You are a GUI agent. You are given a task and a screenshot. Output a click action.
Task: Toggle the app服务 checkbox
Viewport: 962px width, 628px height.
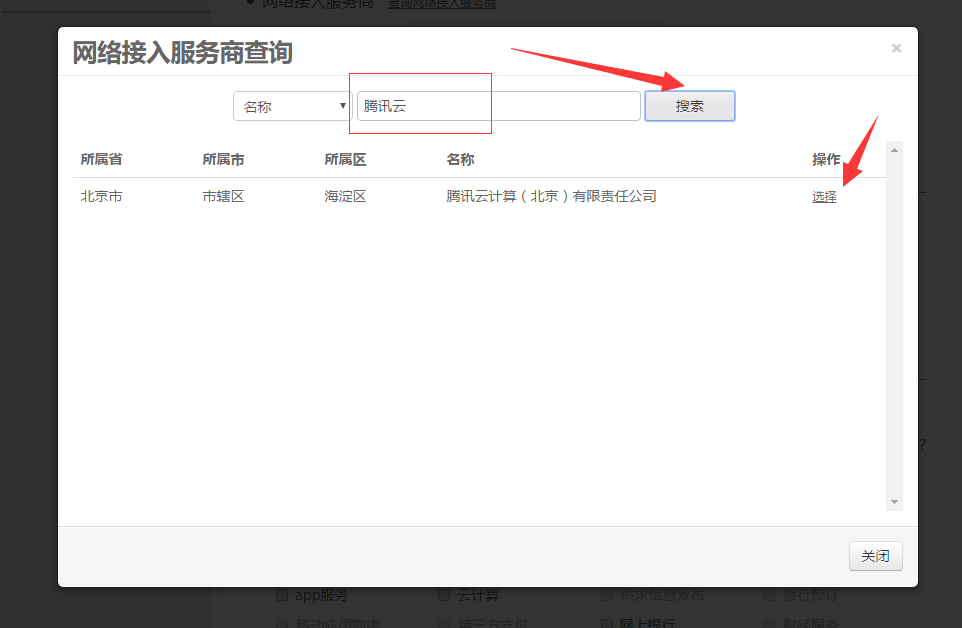[x=282, y=596]
